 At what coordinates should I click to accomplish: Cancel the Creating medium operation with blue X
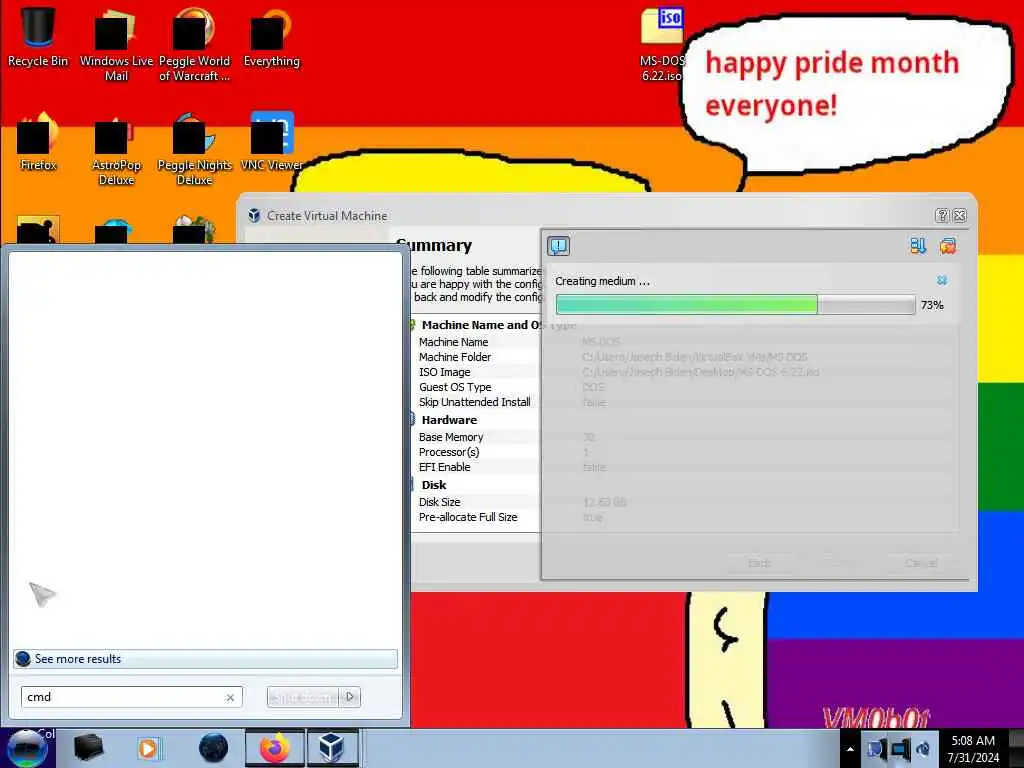(x=942, y=280)
